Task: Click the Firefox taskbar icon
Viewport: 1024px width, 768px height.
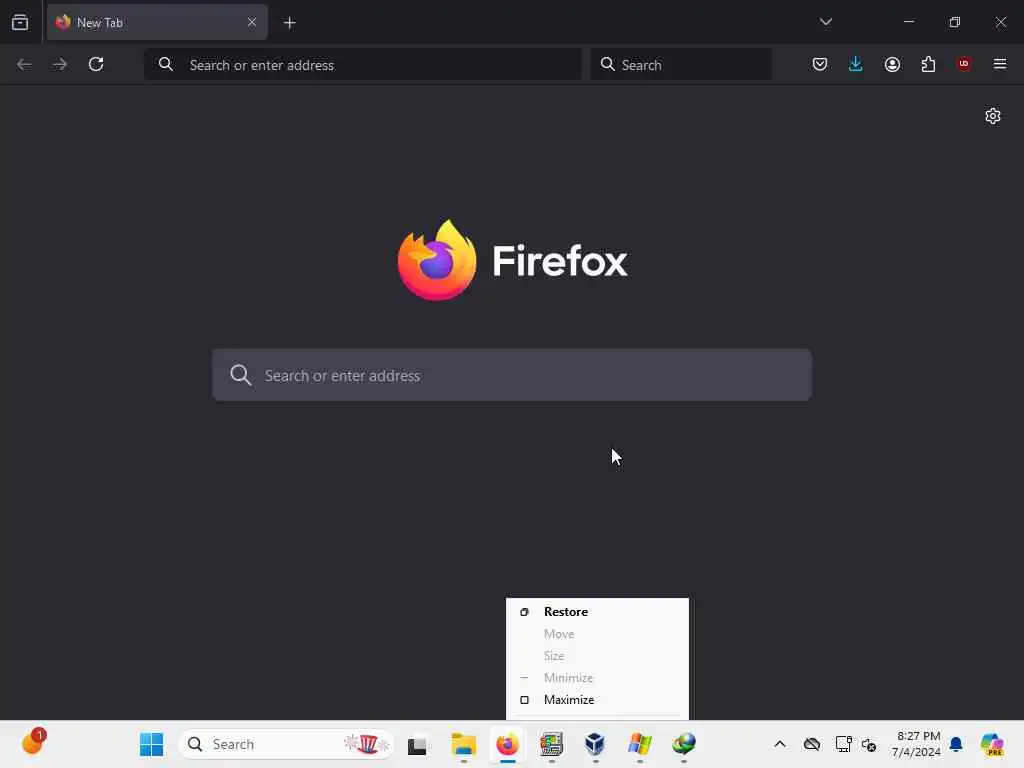Action: (x=507, y=744)
